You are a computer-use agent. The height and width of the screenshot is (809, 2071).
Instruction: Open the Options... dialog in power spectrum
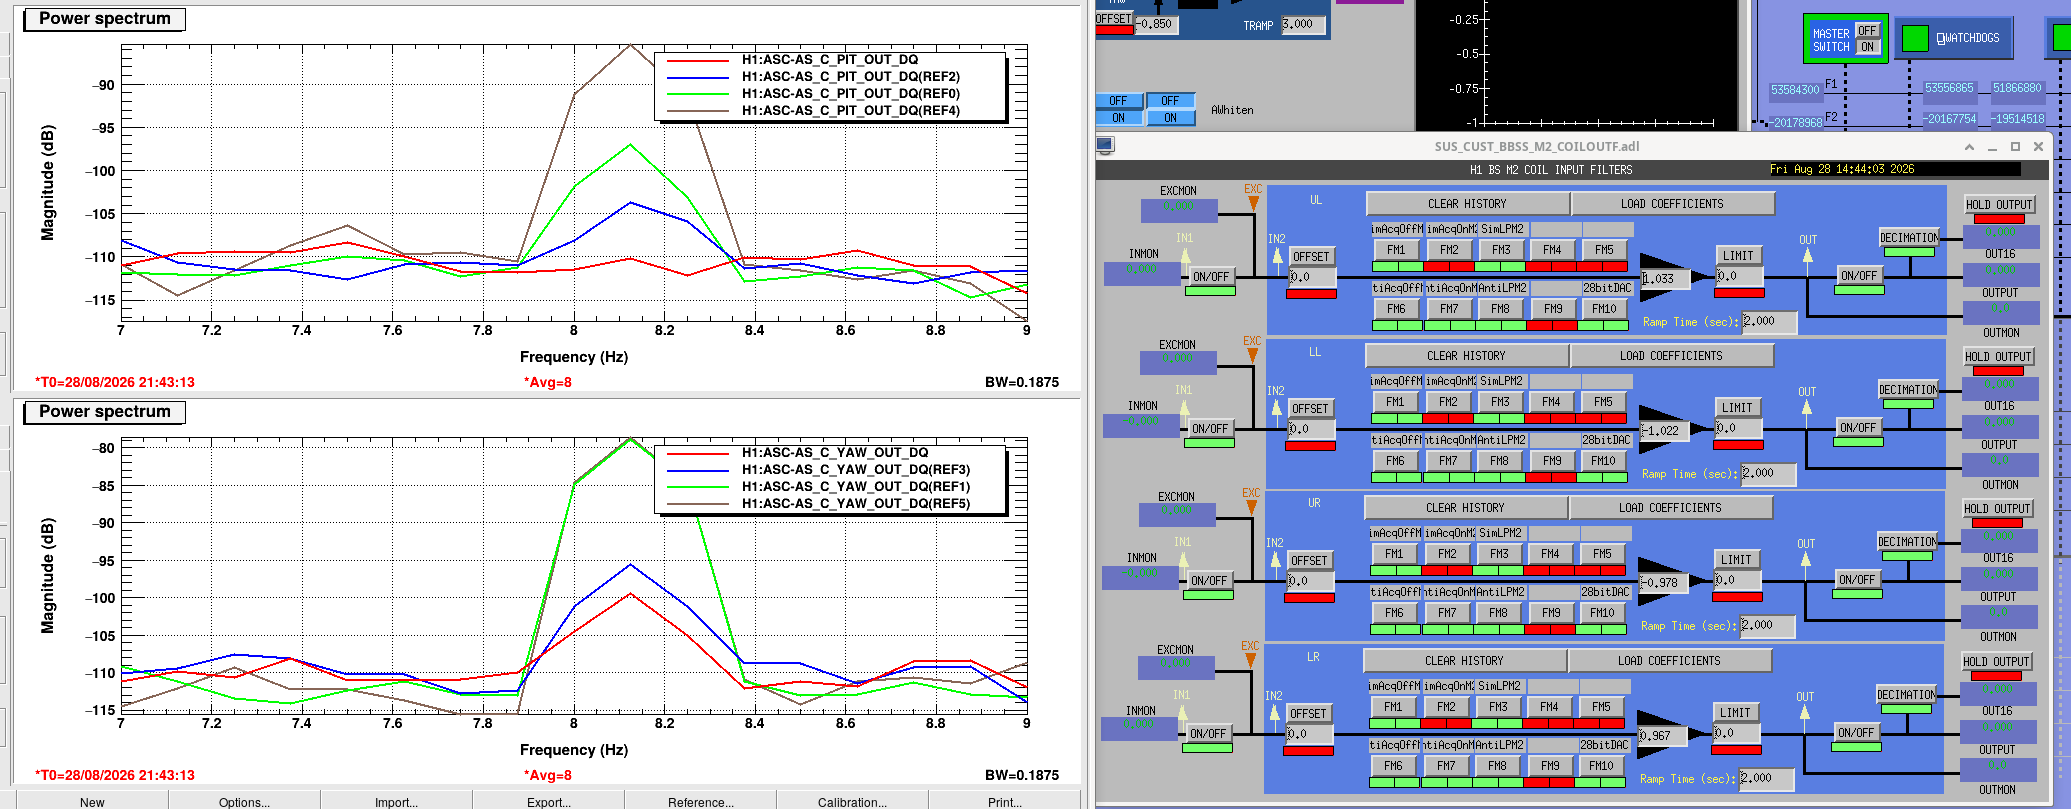pos(244,801)
